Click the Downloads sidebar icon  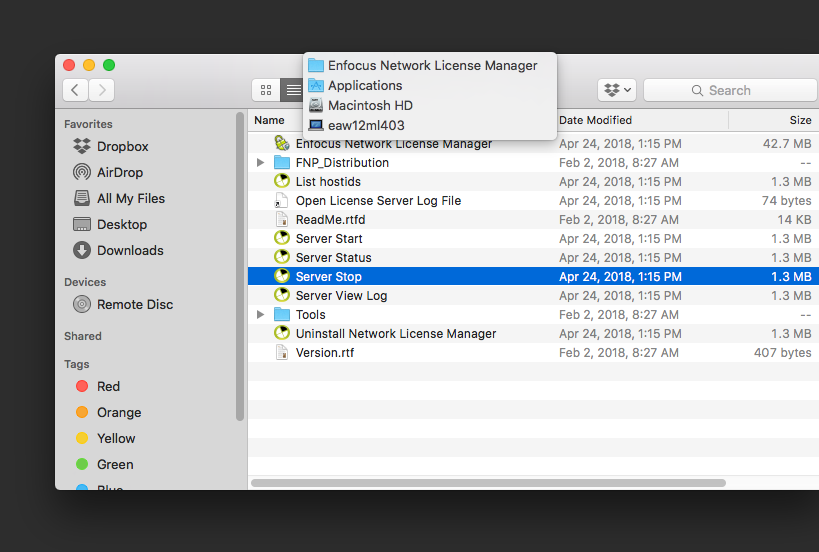coord(81,250)
